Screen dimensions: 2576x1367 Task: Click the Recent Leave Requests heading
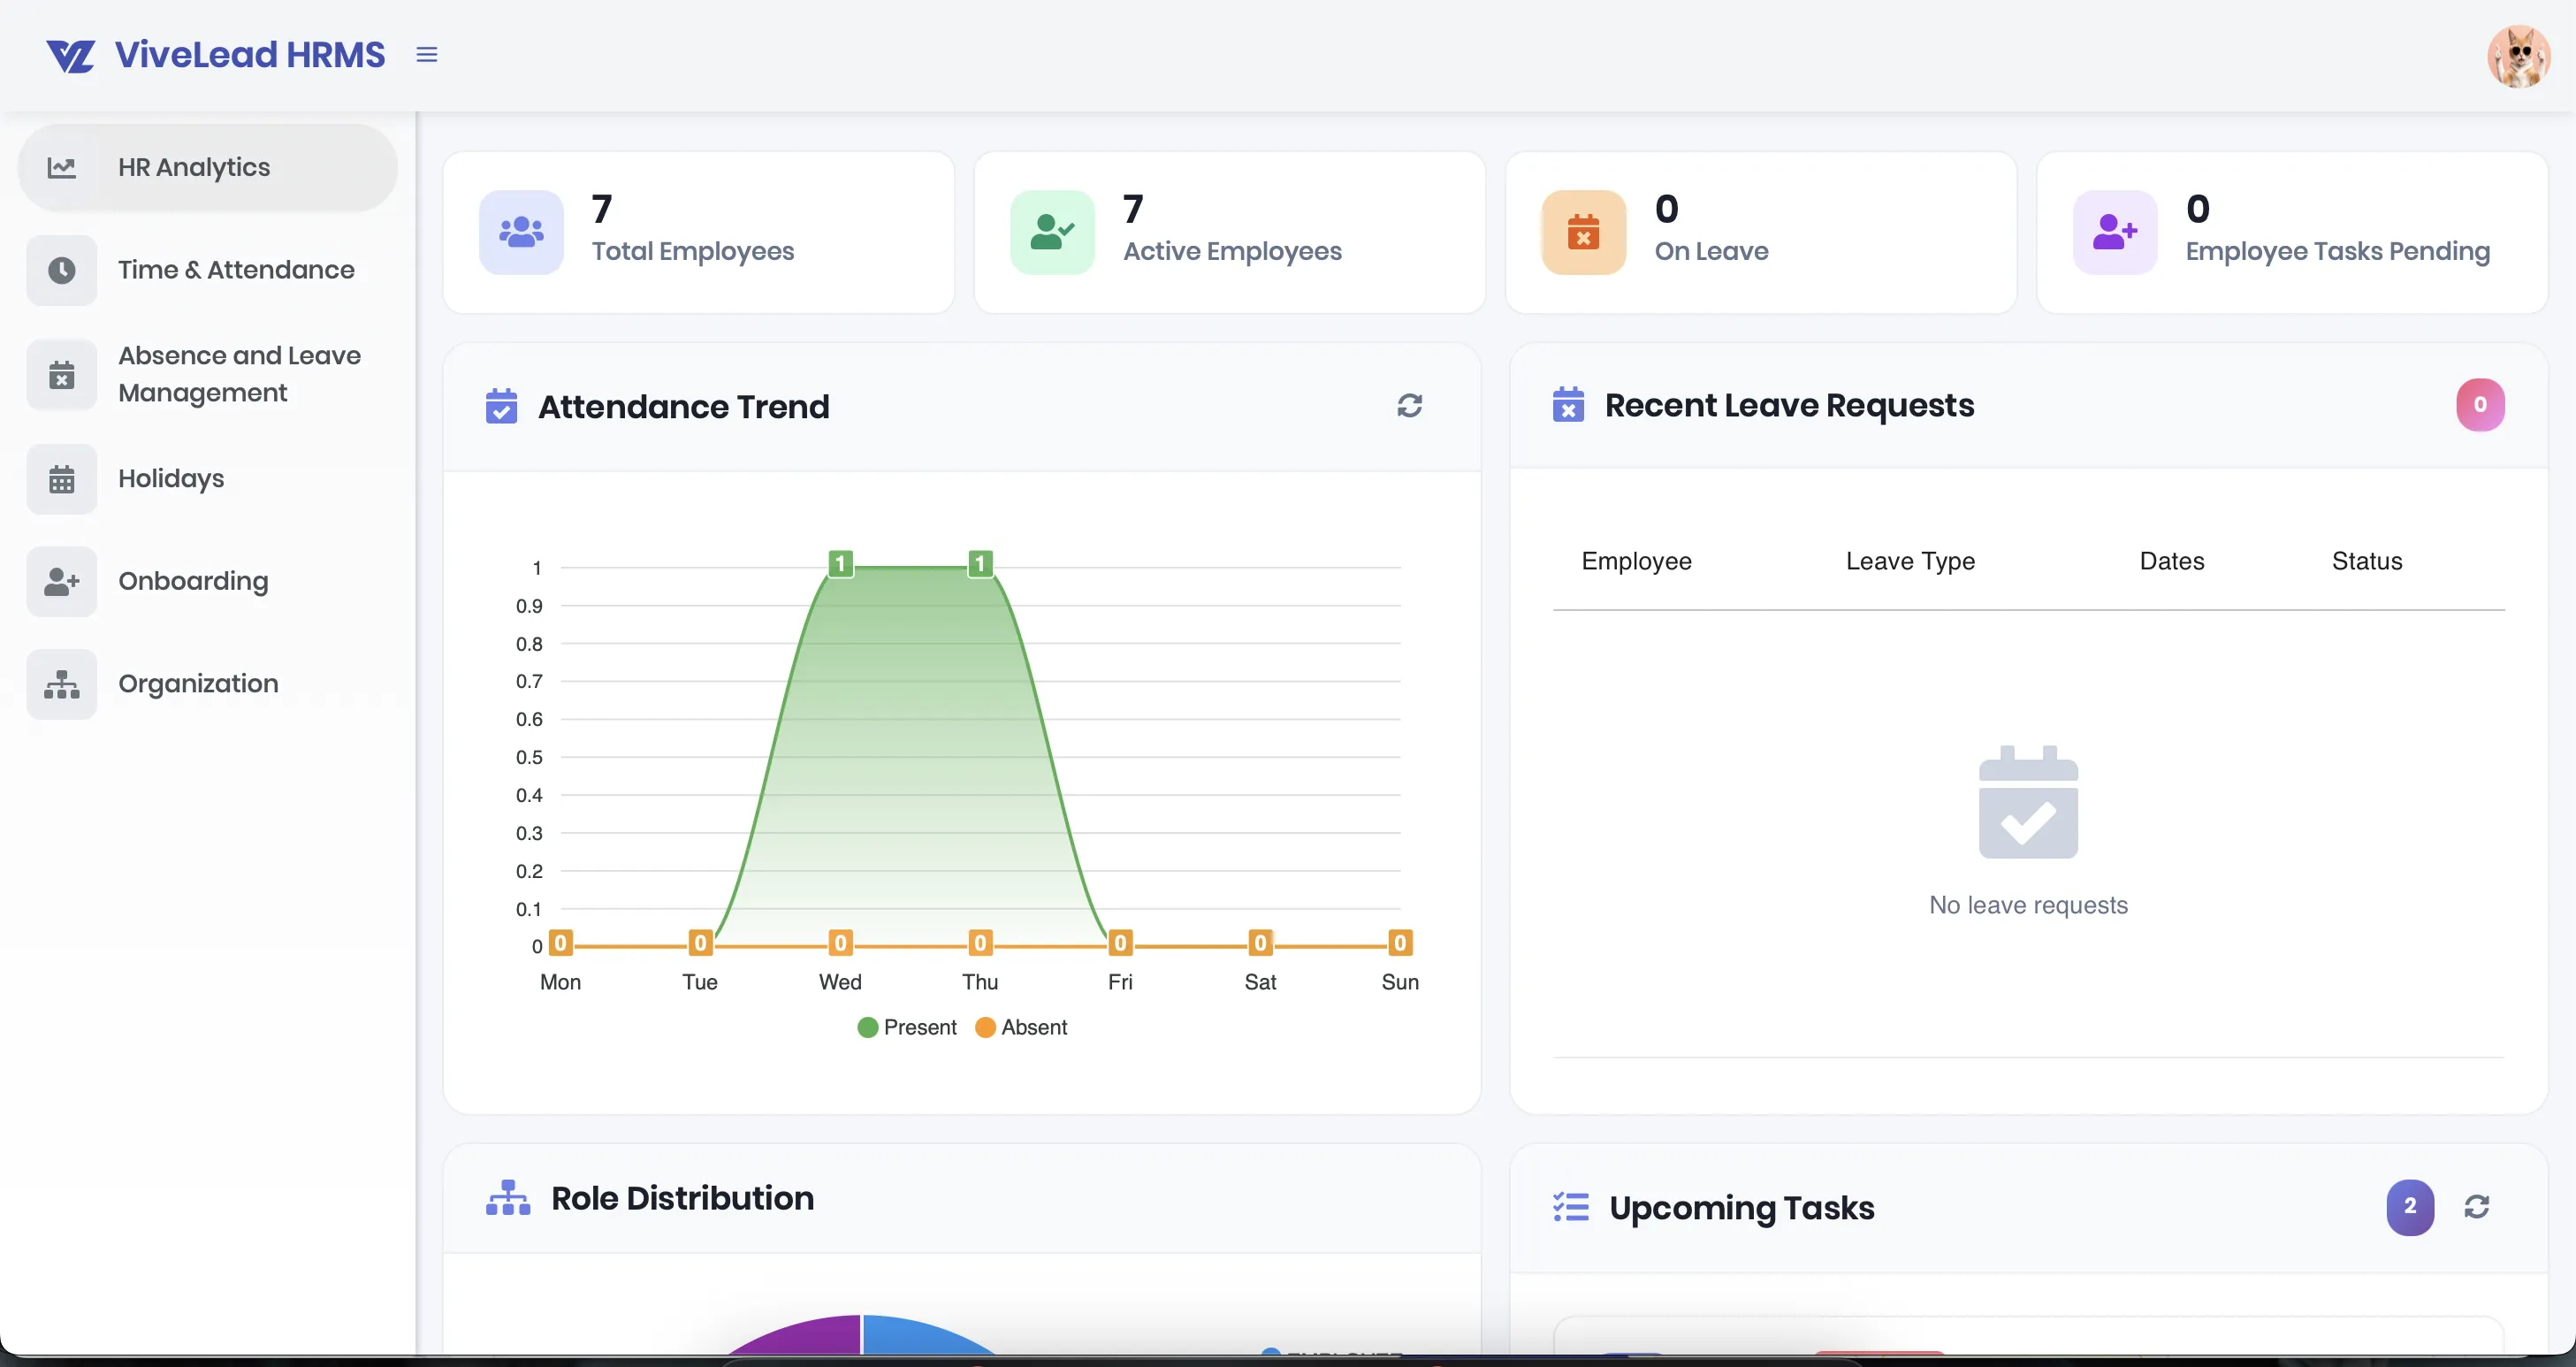click(1789, 405)
